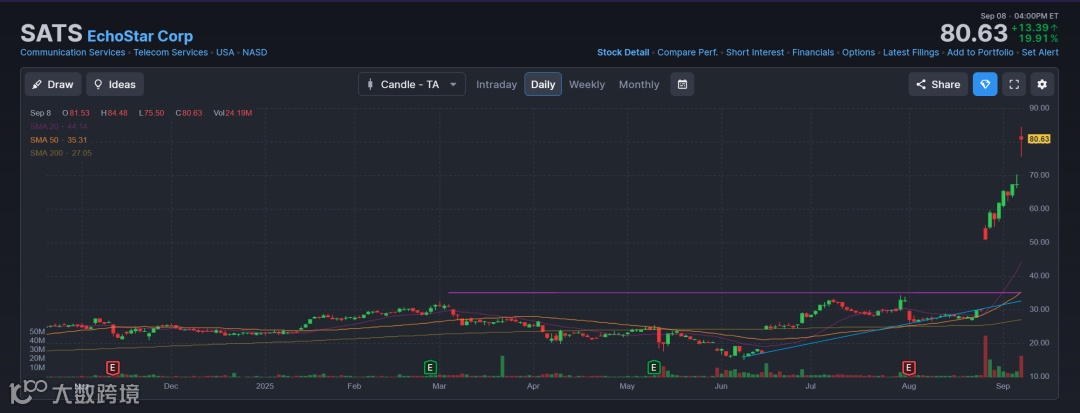Viewport: 1080px width, 413px height.
Task: Toggle fullscreen chart view
Action: point(1014,84)
